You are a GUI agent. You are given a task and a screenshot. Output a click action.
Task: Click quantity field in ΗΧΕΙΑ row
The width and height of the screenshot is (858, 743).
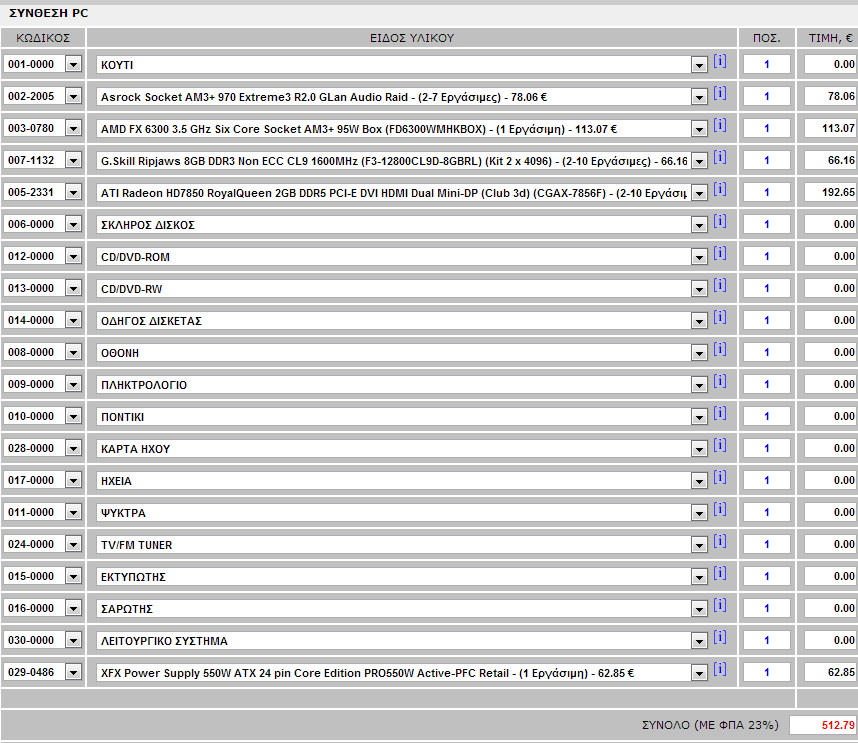point(767,480)
